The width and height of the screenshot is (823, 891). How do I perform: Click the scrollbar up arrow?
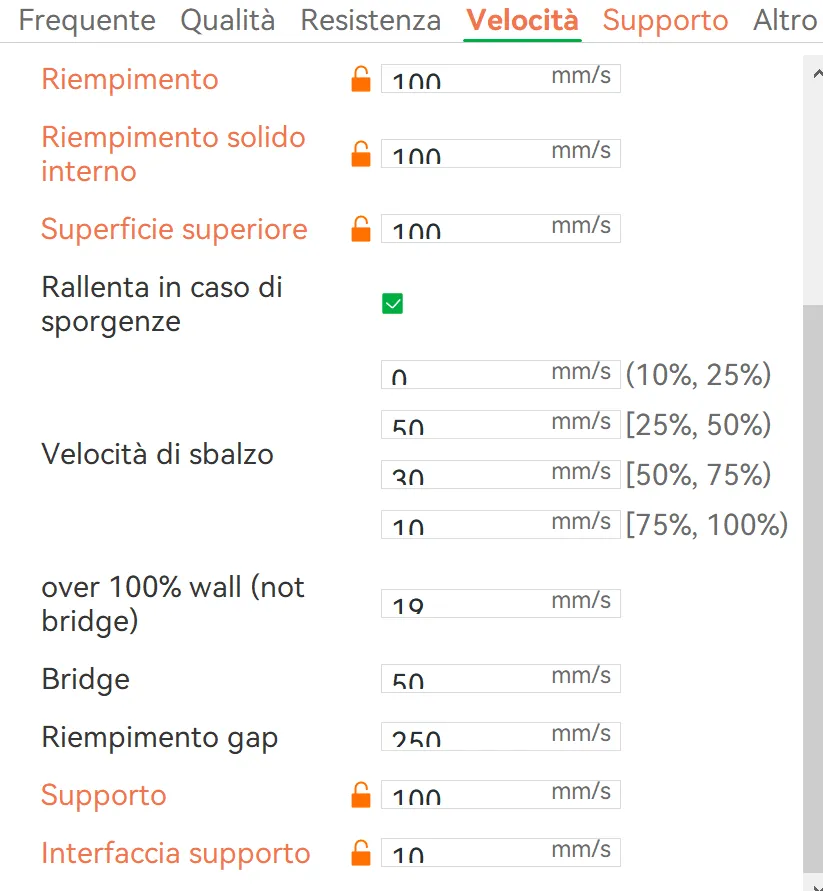(x=817, y=73)
